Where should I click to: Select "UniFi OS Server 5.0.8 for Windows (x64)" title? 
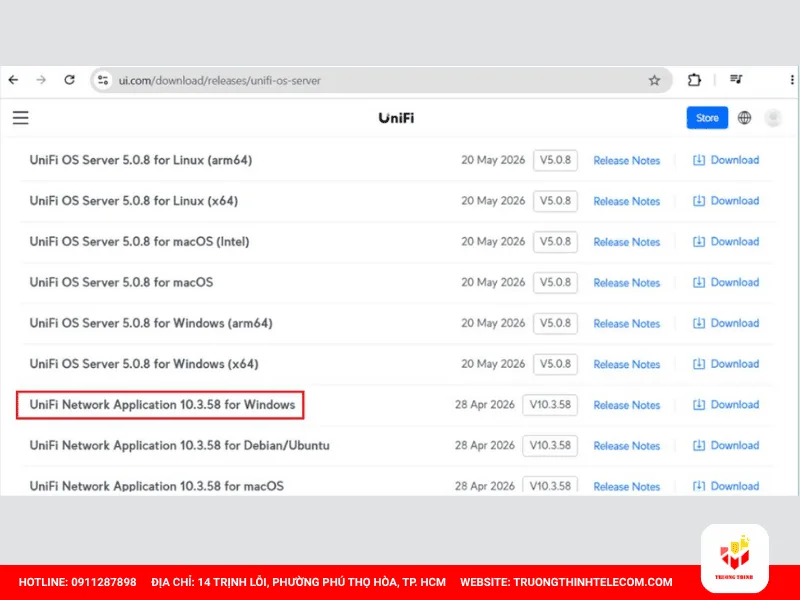[144, 364]
